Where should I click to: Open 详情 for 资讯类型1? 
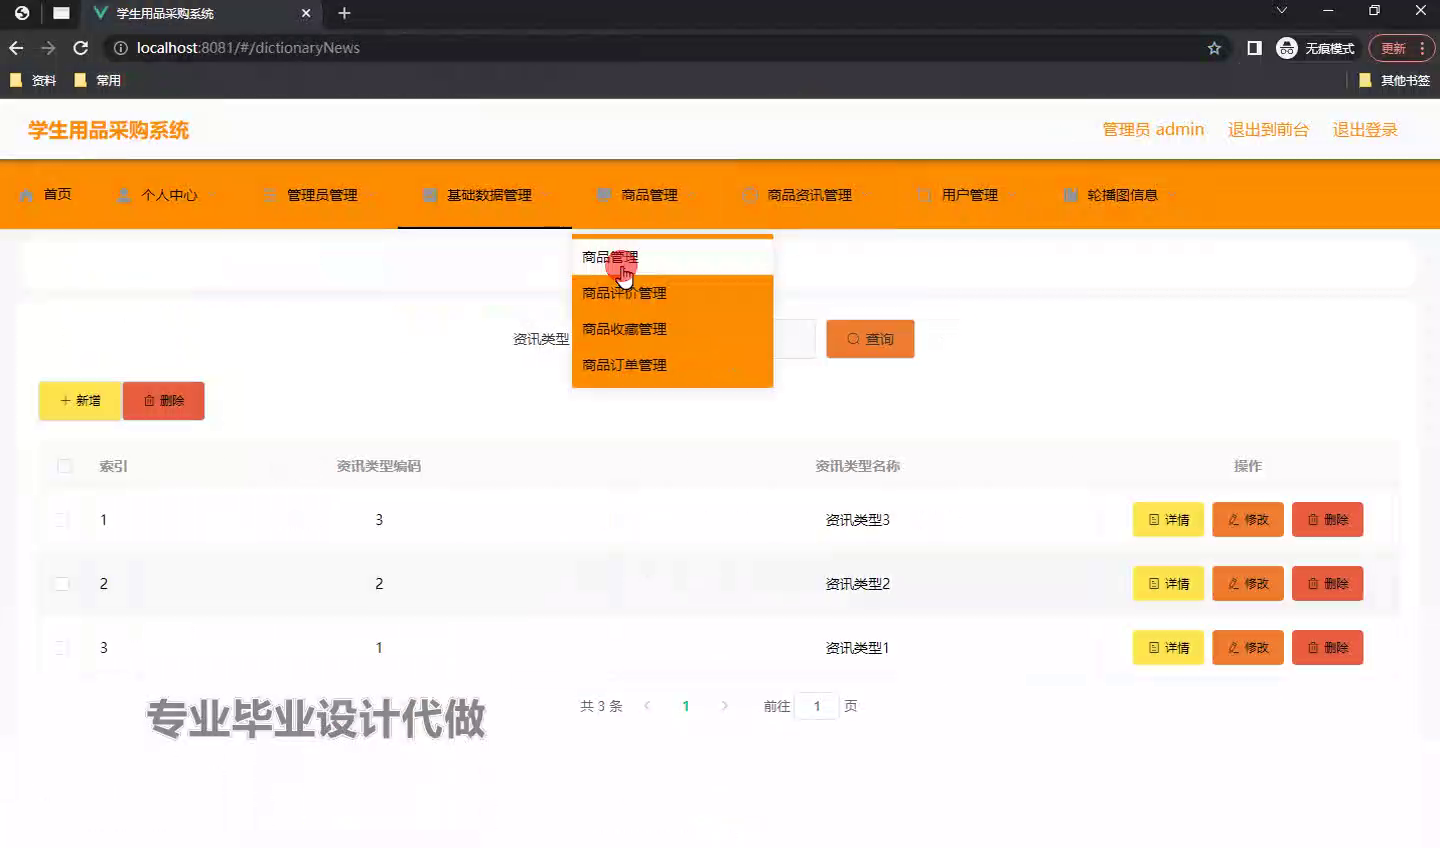pos(1168,648)
